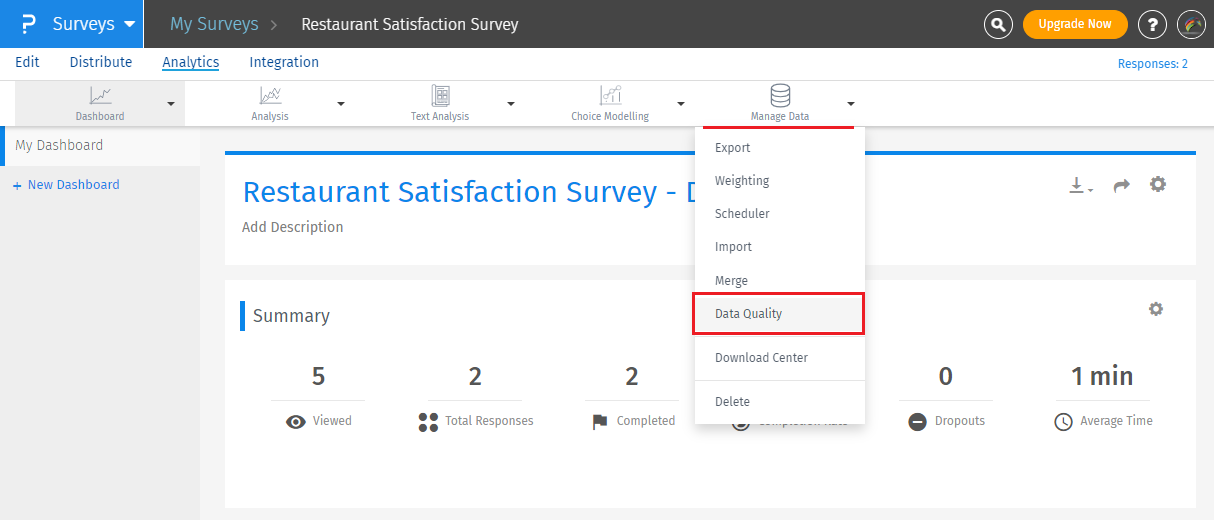Image resolution: width=1214 pixels, height=520 pixels.
Task: Open the Analysis chart icon
Action: [x=270, y=96]
